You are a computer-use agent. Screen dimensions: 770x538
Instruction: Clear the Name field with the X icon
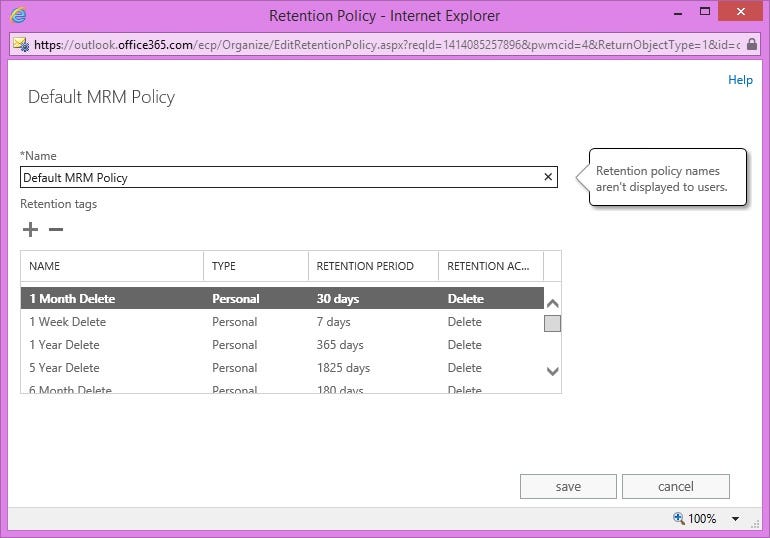(547, 177)
